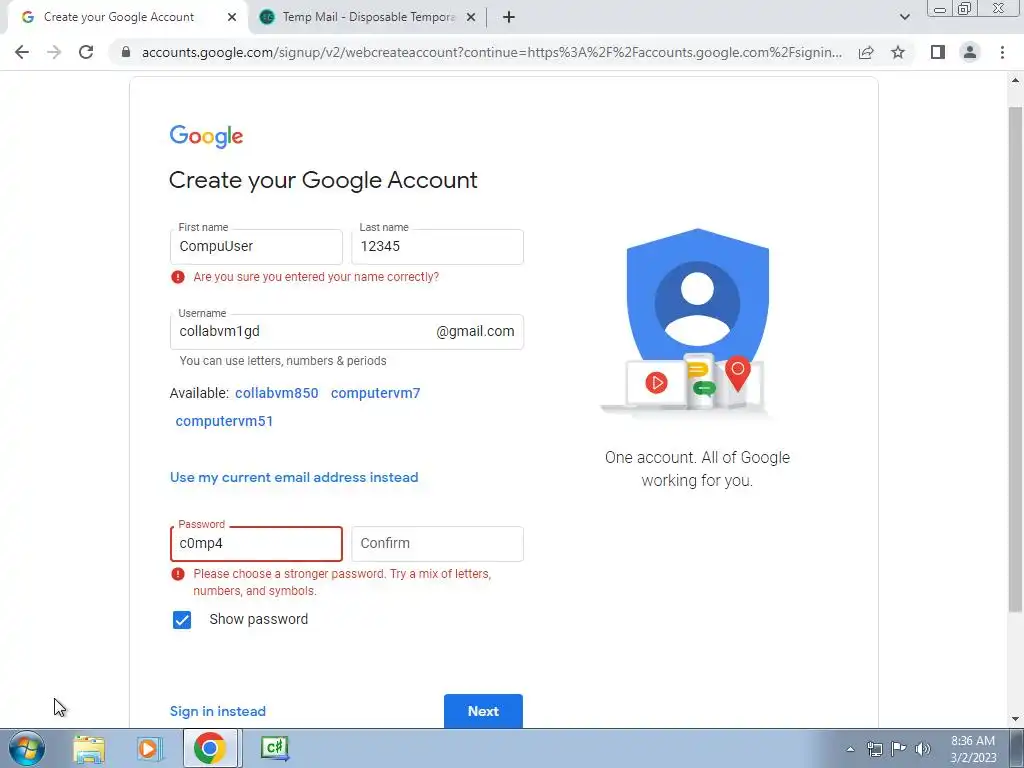This screenshot has width=1024, height=768.
Task: Click the Show desktop strip in taskbar
Action: pos(1017,748)
